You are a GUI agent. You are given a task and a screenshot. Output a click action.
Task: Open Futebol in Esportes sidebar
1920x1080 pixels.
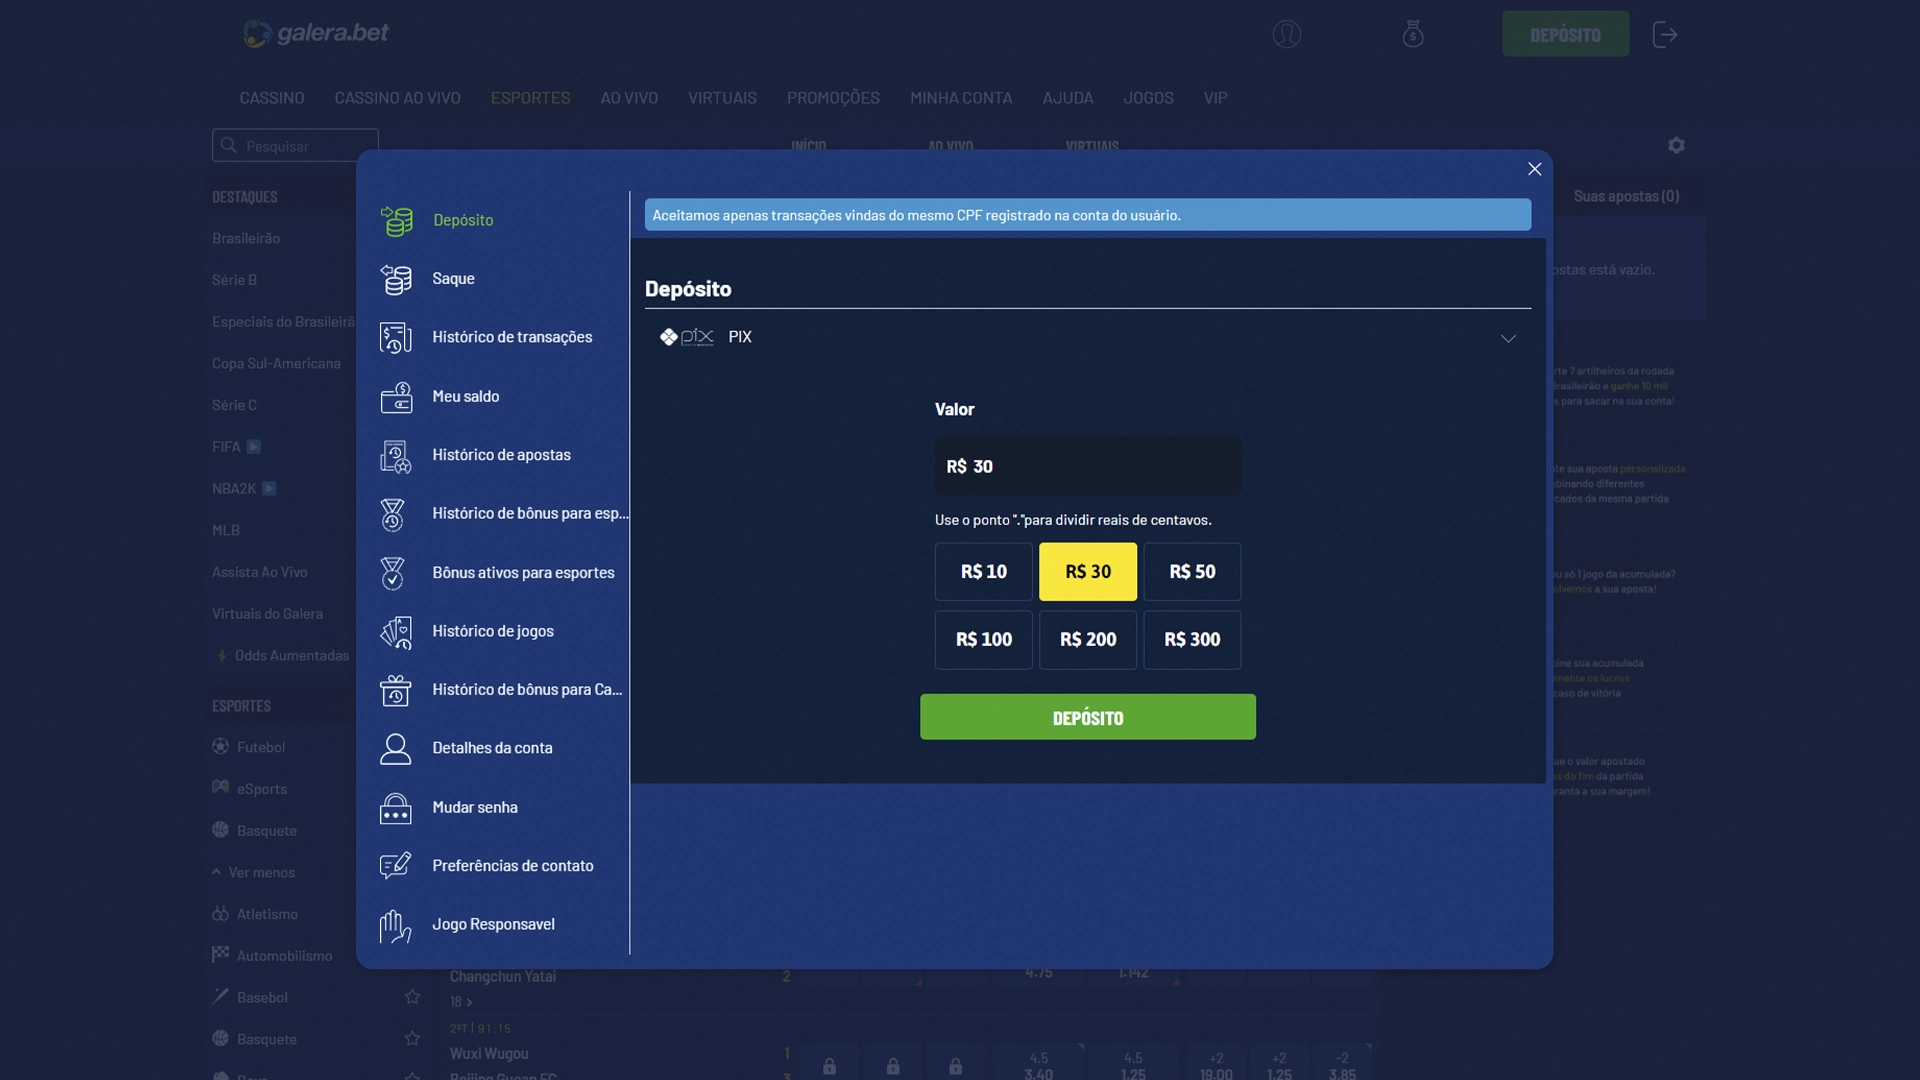tap(261, 747)
